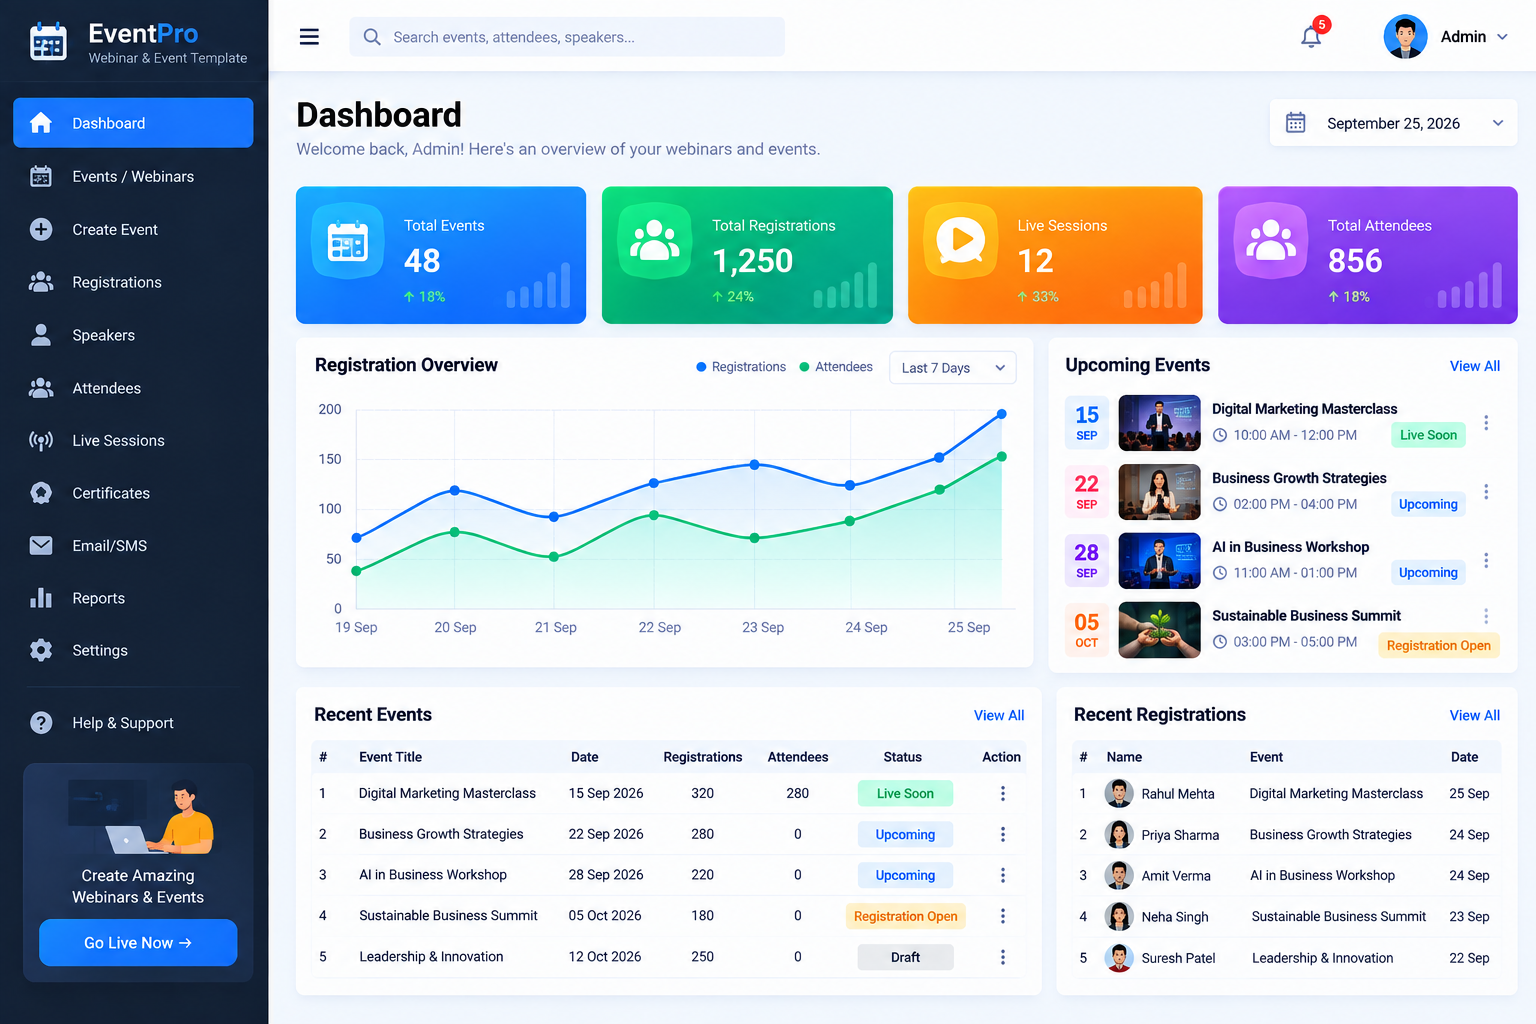
Task: Click Rahul Mehta's avatar
Action: (x=1119, y=793)
